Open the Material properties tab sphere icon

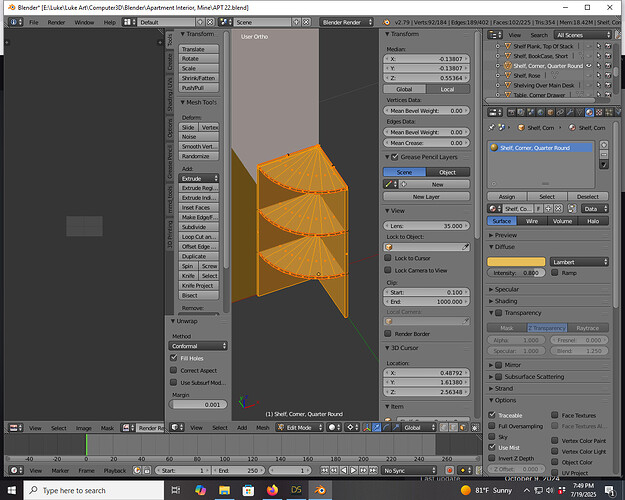tap(589, 112)
